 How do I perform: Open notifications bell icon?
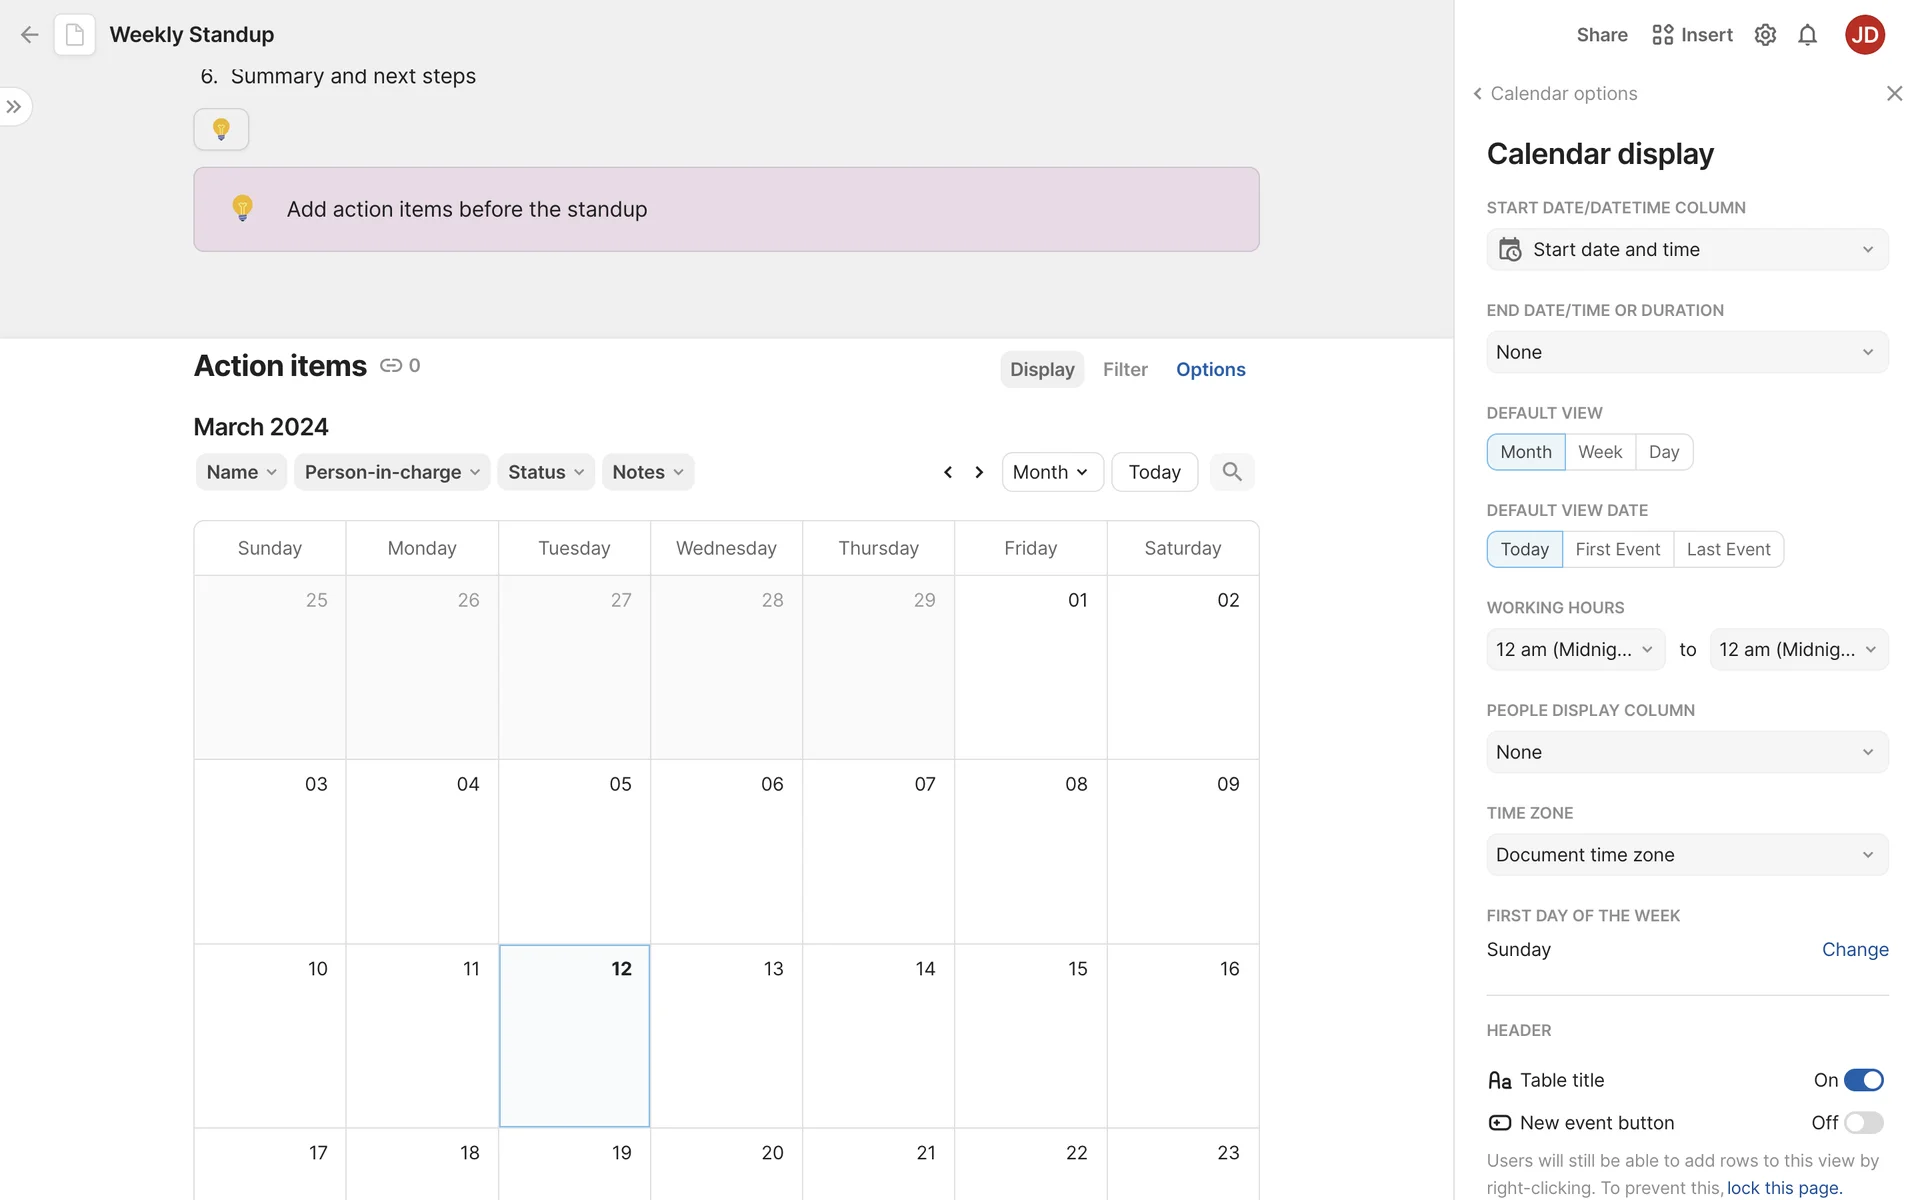tap(1807, 35)
